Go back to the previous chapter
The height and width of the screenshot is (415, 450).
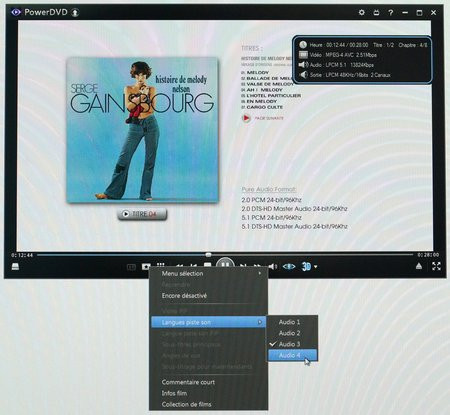[193, 266]
